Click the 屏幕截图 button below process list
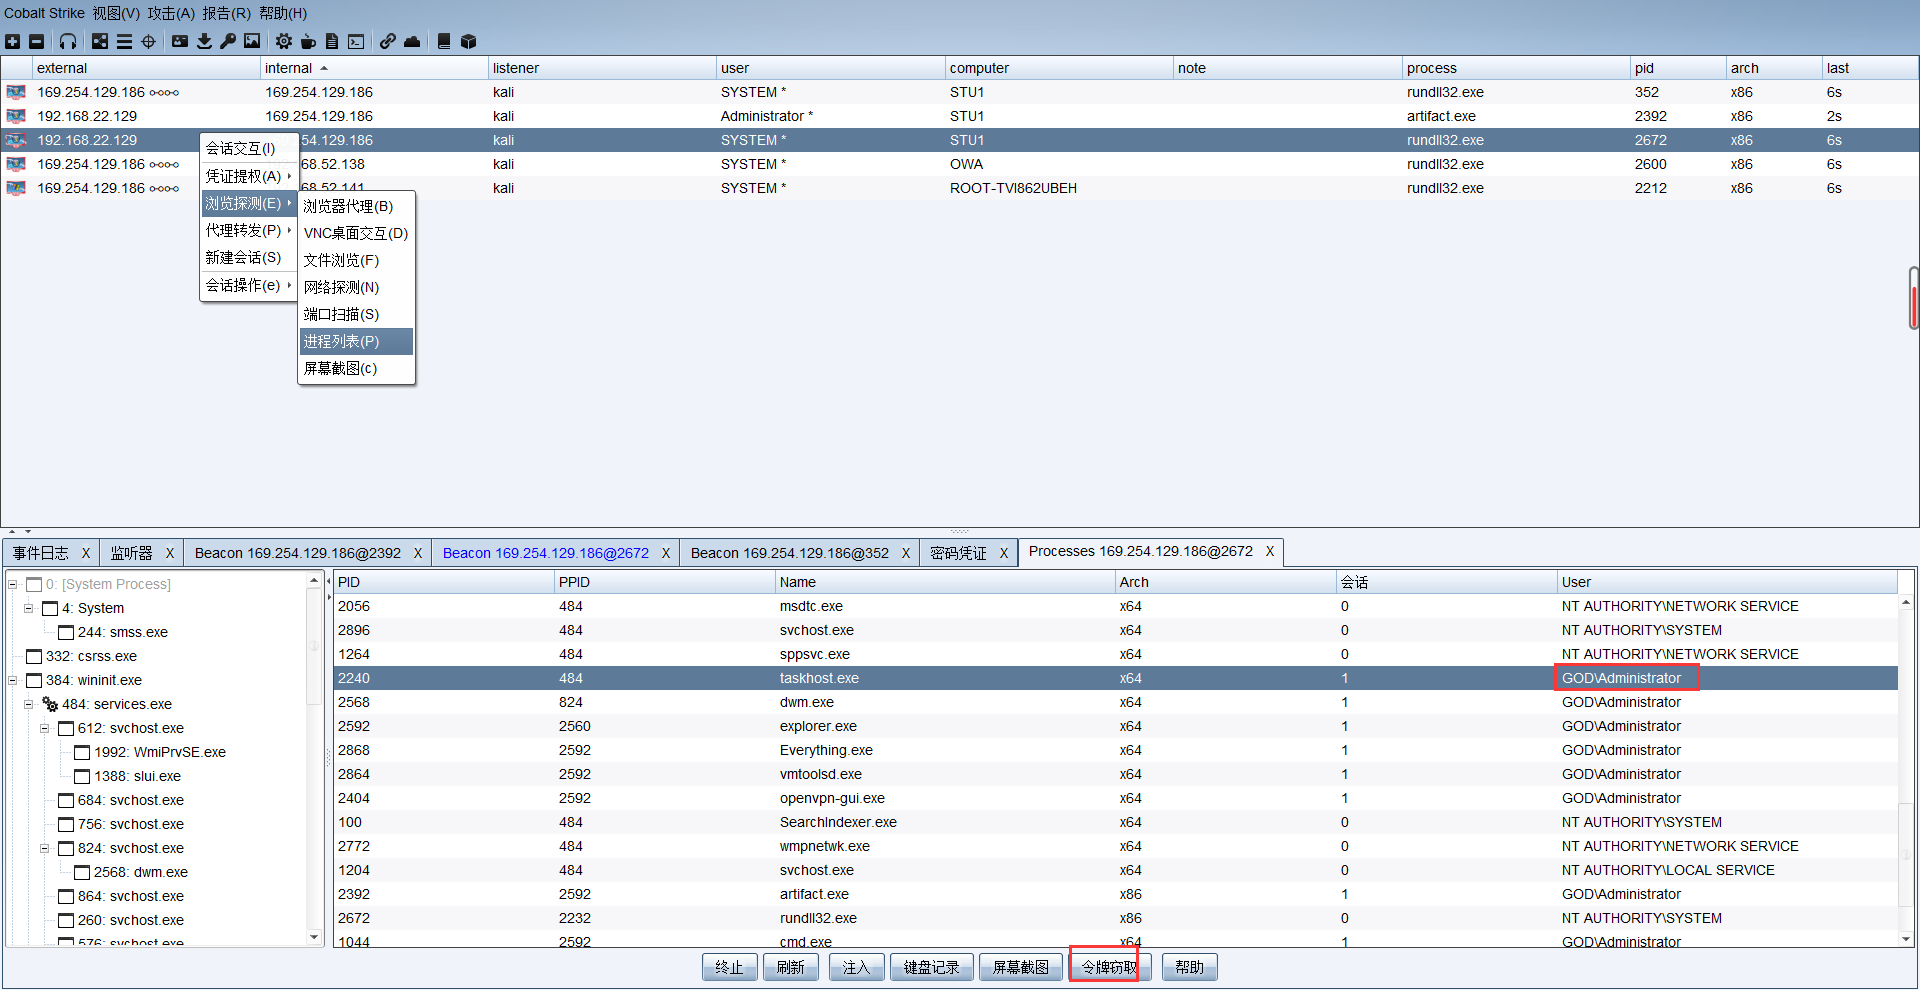 coord(1020,967)
